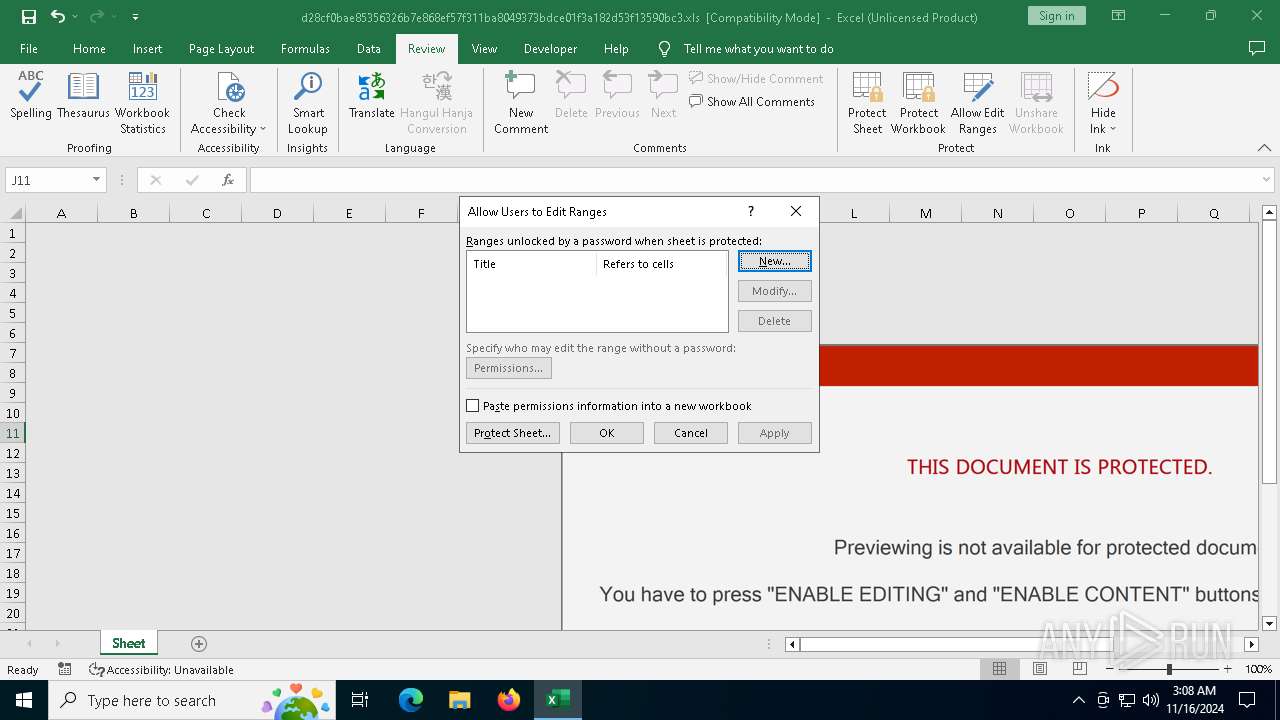The image size is (1280, 720).
Task: Click the Select All corner button
Action: coord(13,213)
